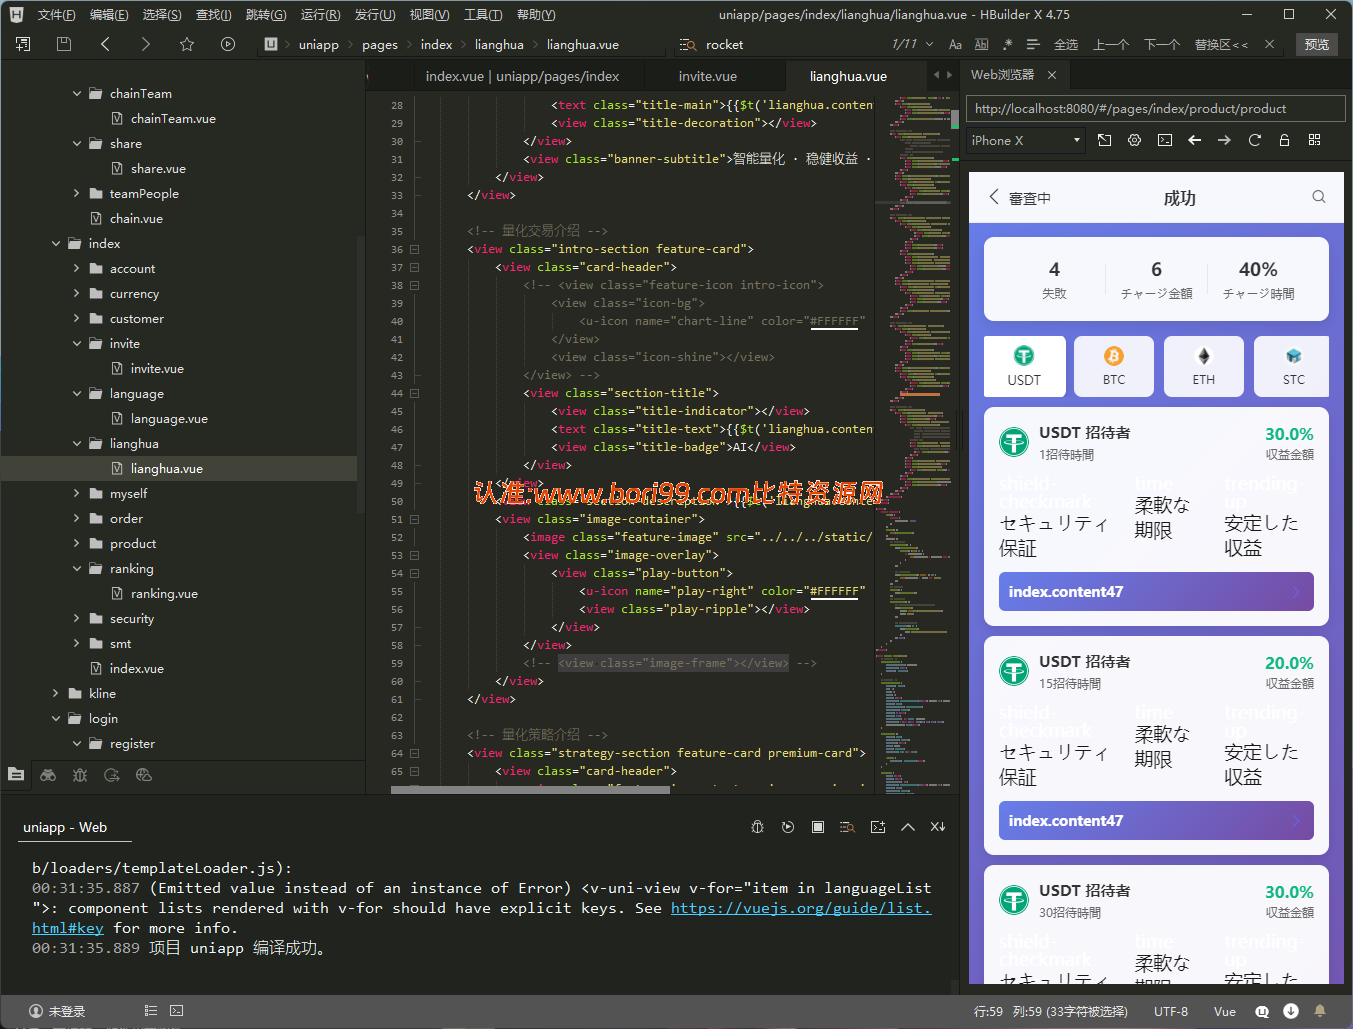Toggle regex search option
The height and width of the screenshot is (1029, 1353).
(x=1007, y=44)
